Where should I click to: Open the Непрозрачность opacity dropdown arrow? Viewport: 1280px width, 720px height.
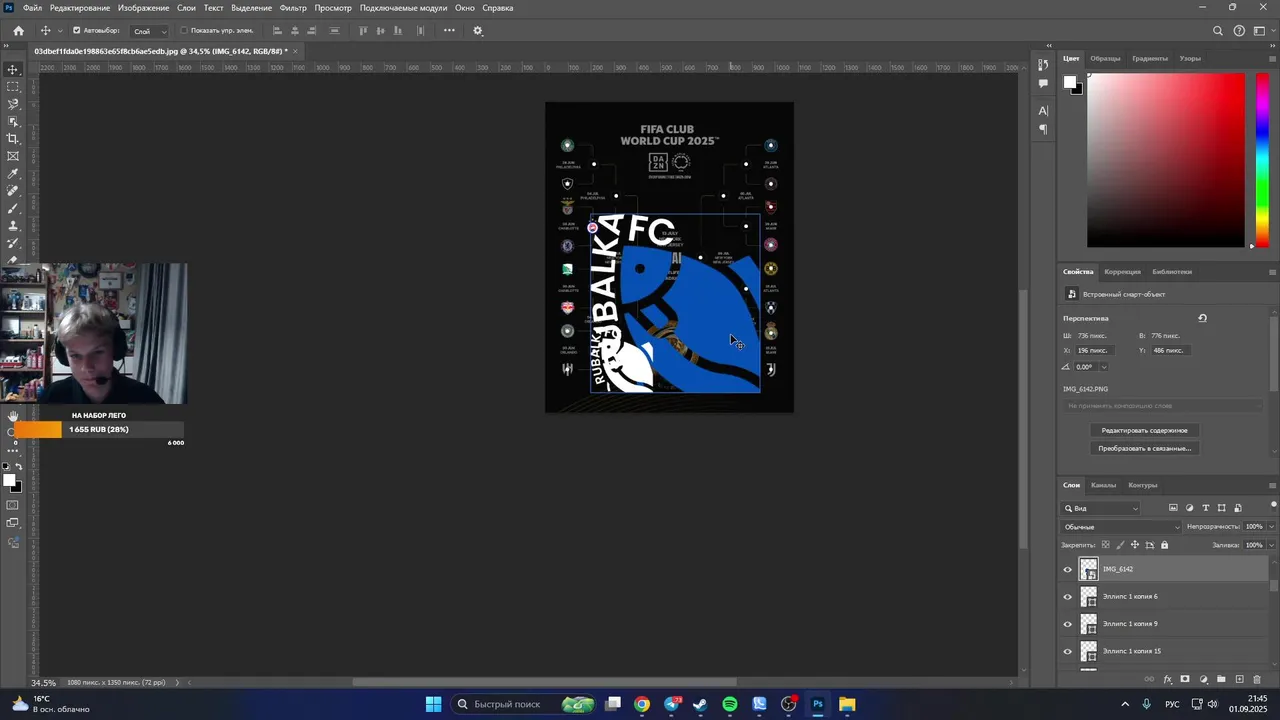(x=1271, y=527)
